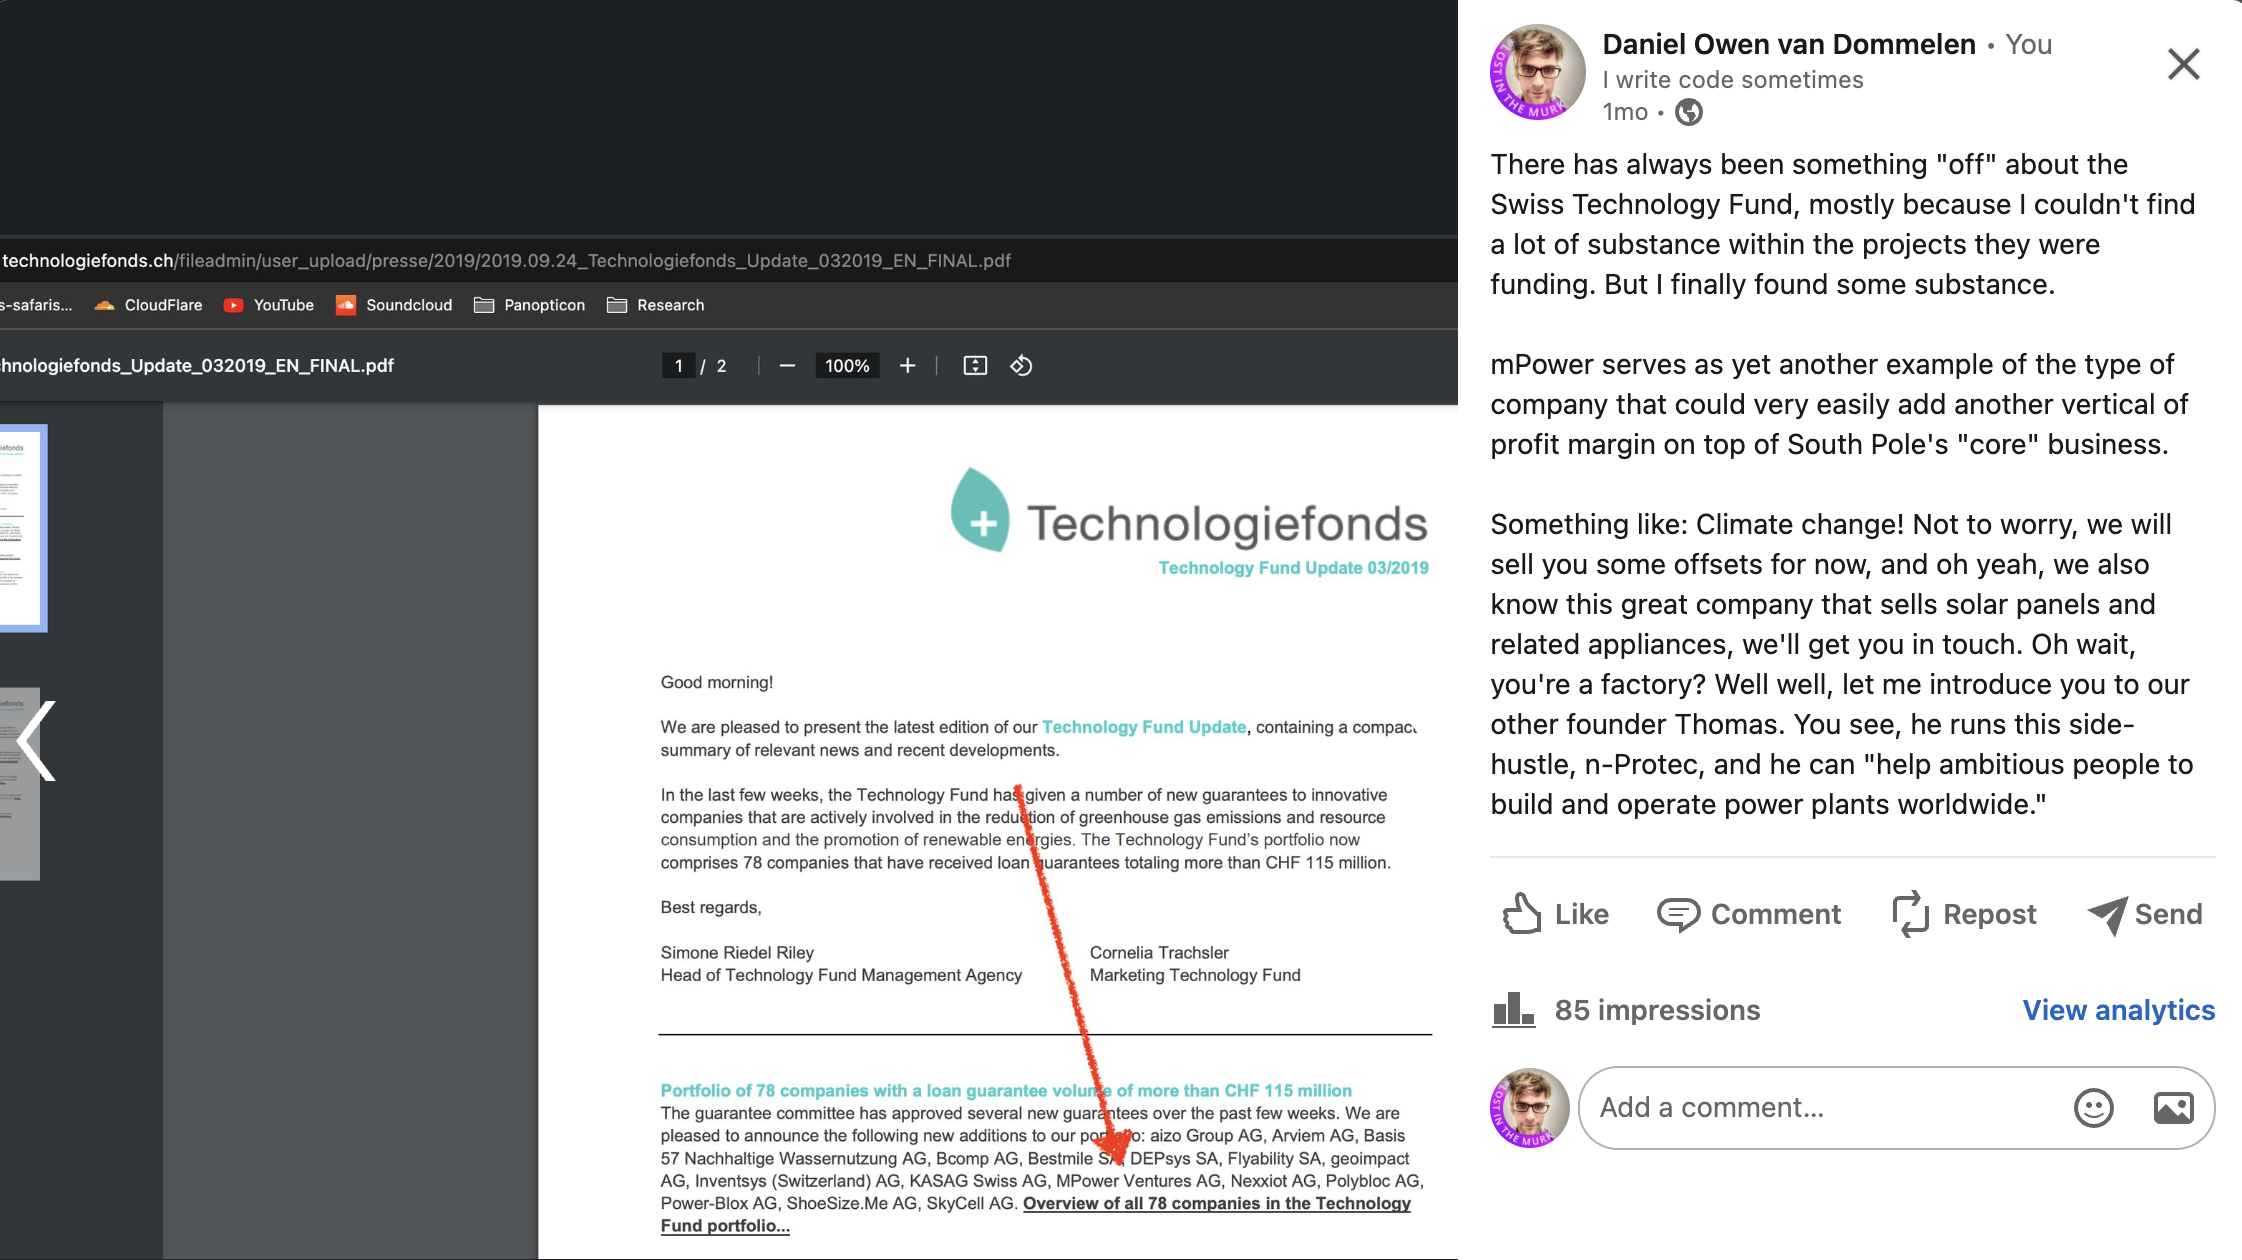Toggle fit to page in PDF toolbar
The width and height of the screenshot is (2242, 1260).
[x=975, y=366]
